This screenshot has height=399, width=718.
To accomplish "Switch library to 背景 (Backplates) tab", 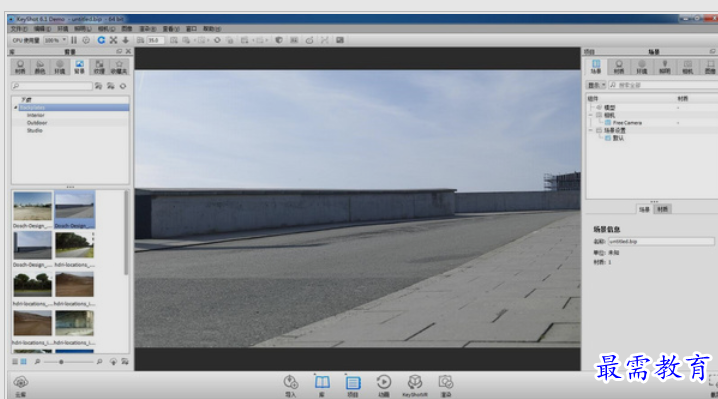I will tap(79, 67).
